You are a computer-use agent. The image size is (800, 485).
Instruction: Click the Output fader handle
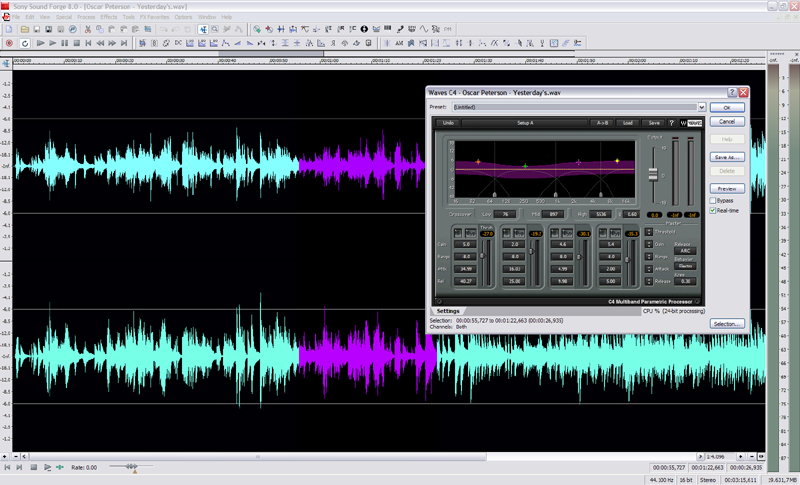tap(653, 174)
